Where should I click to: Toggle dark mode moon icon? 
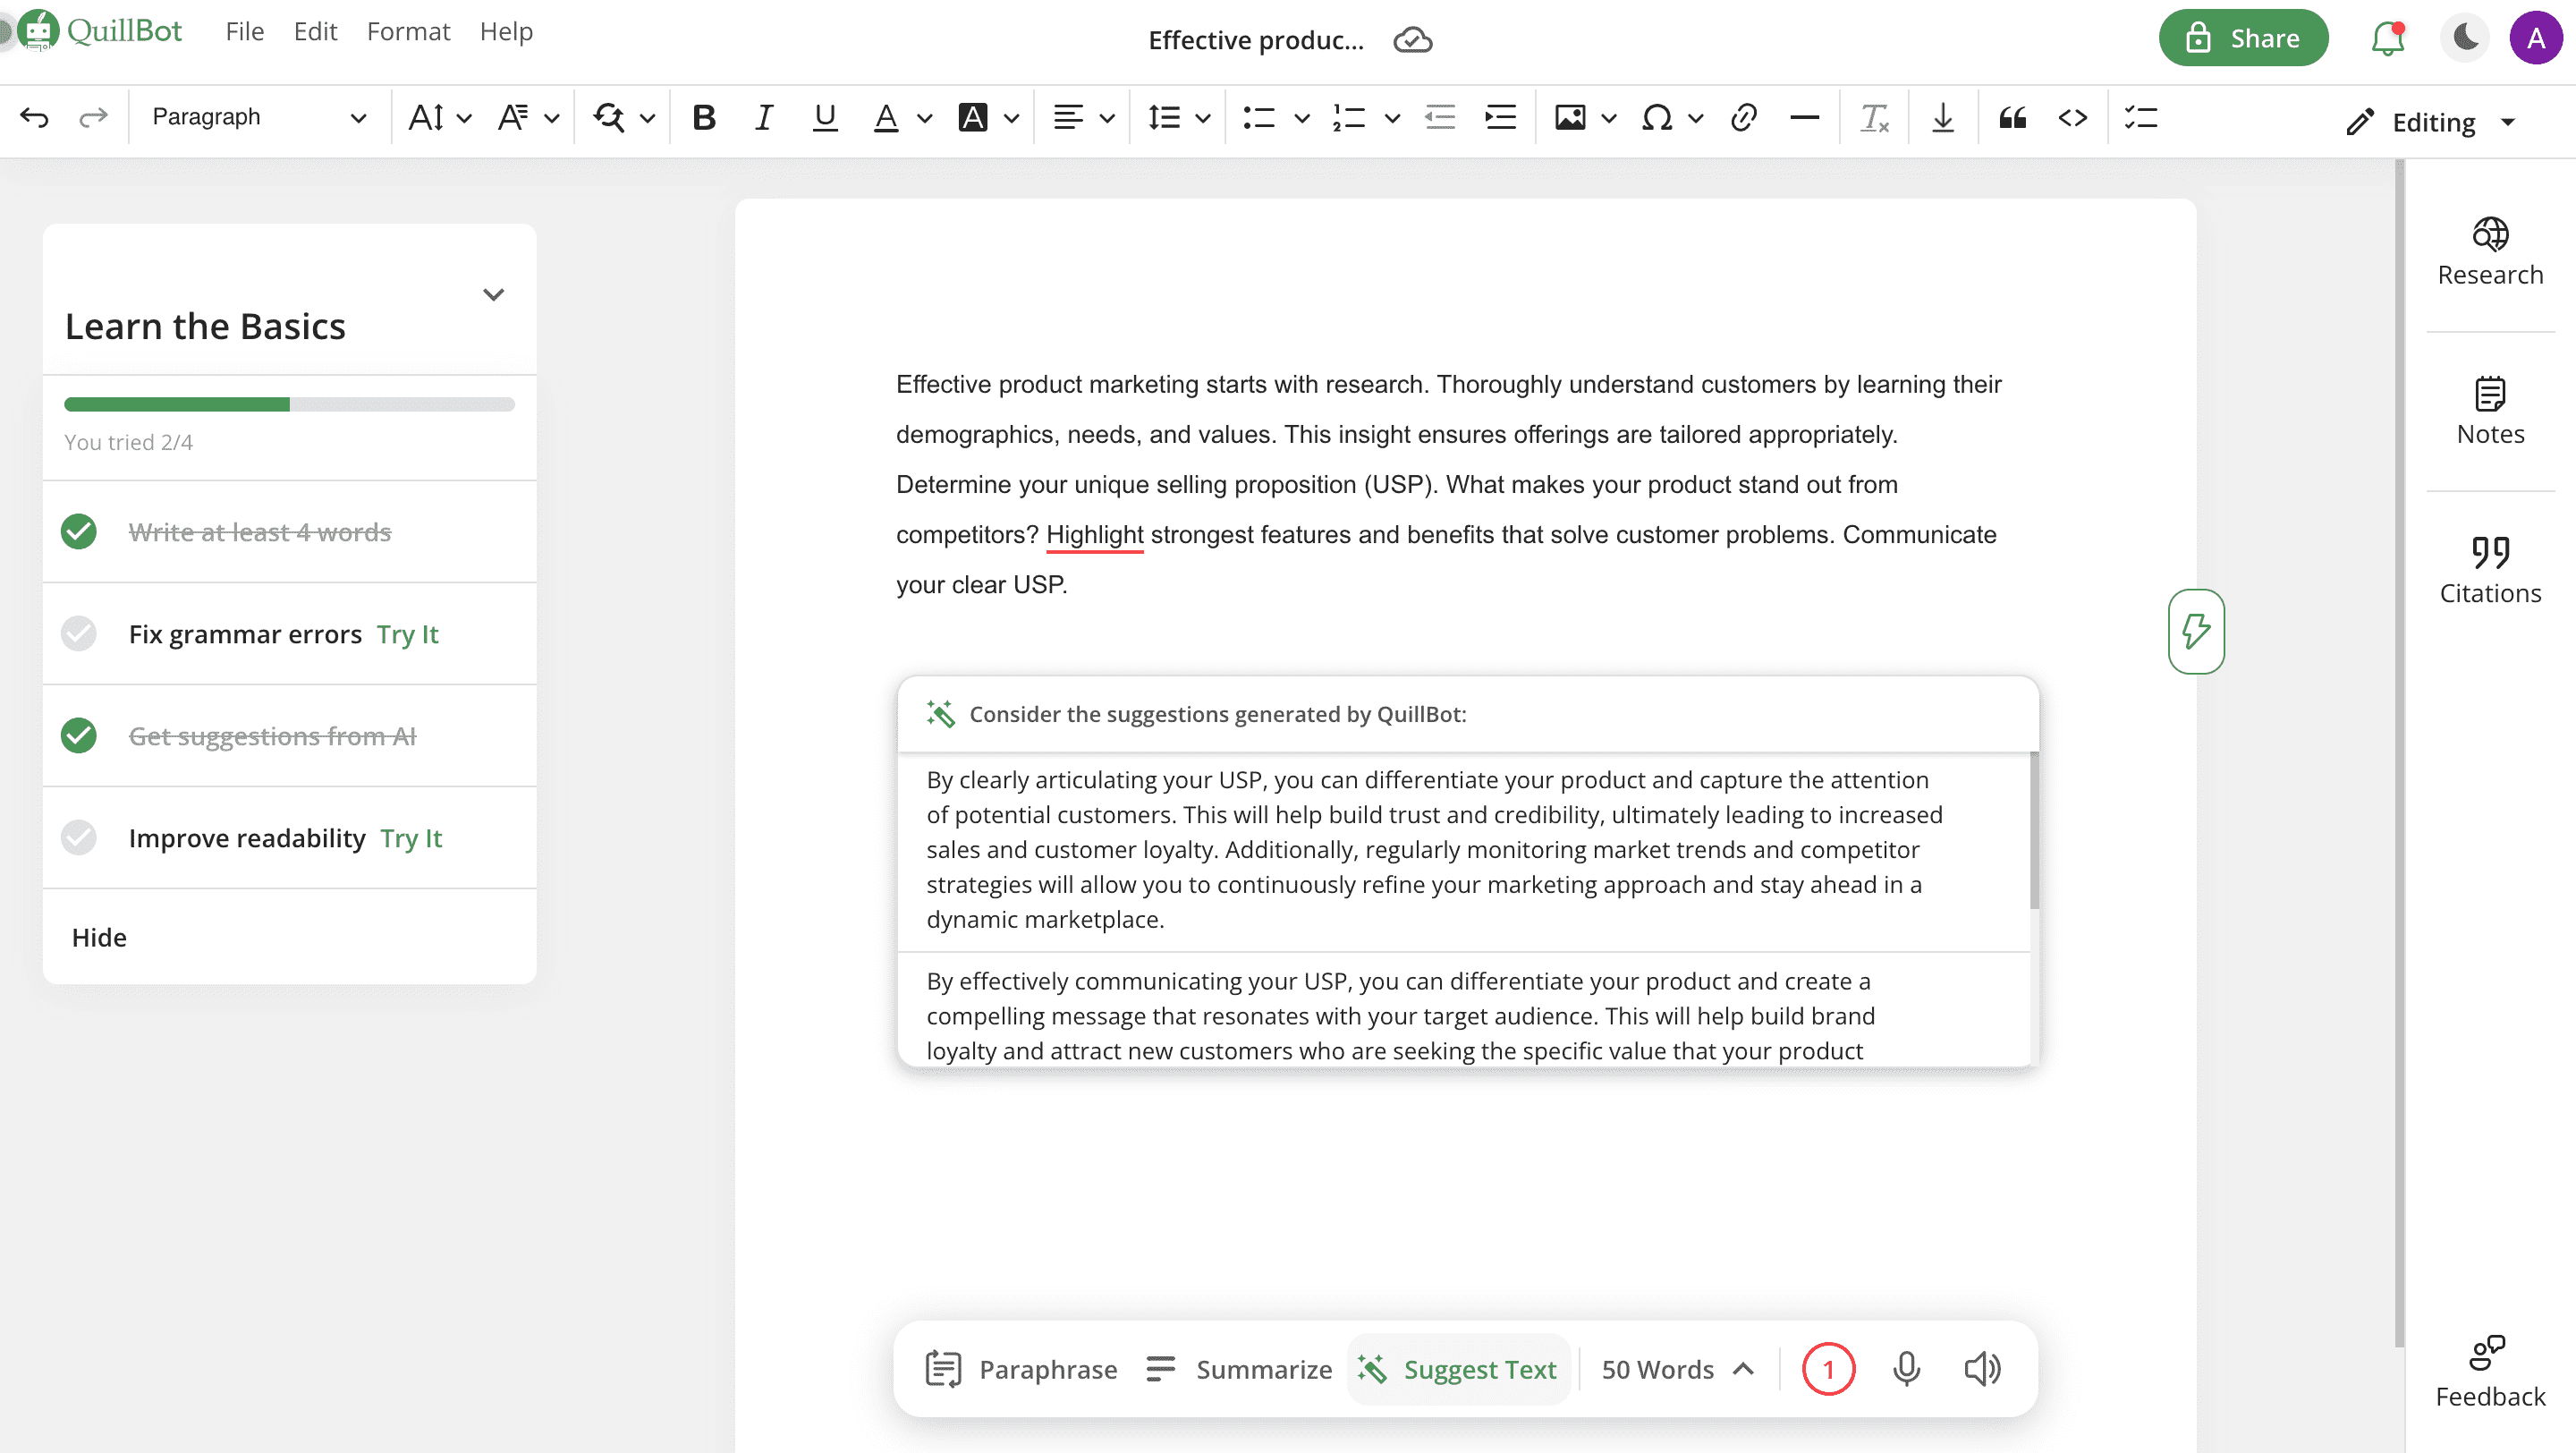[x=2464, y=39]
